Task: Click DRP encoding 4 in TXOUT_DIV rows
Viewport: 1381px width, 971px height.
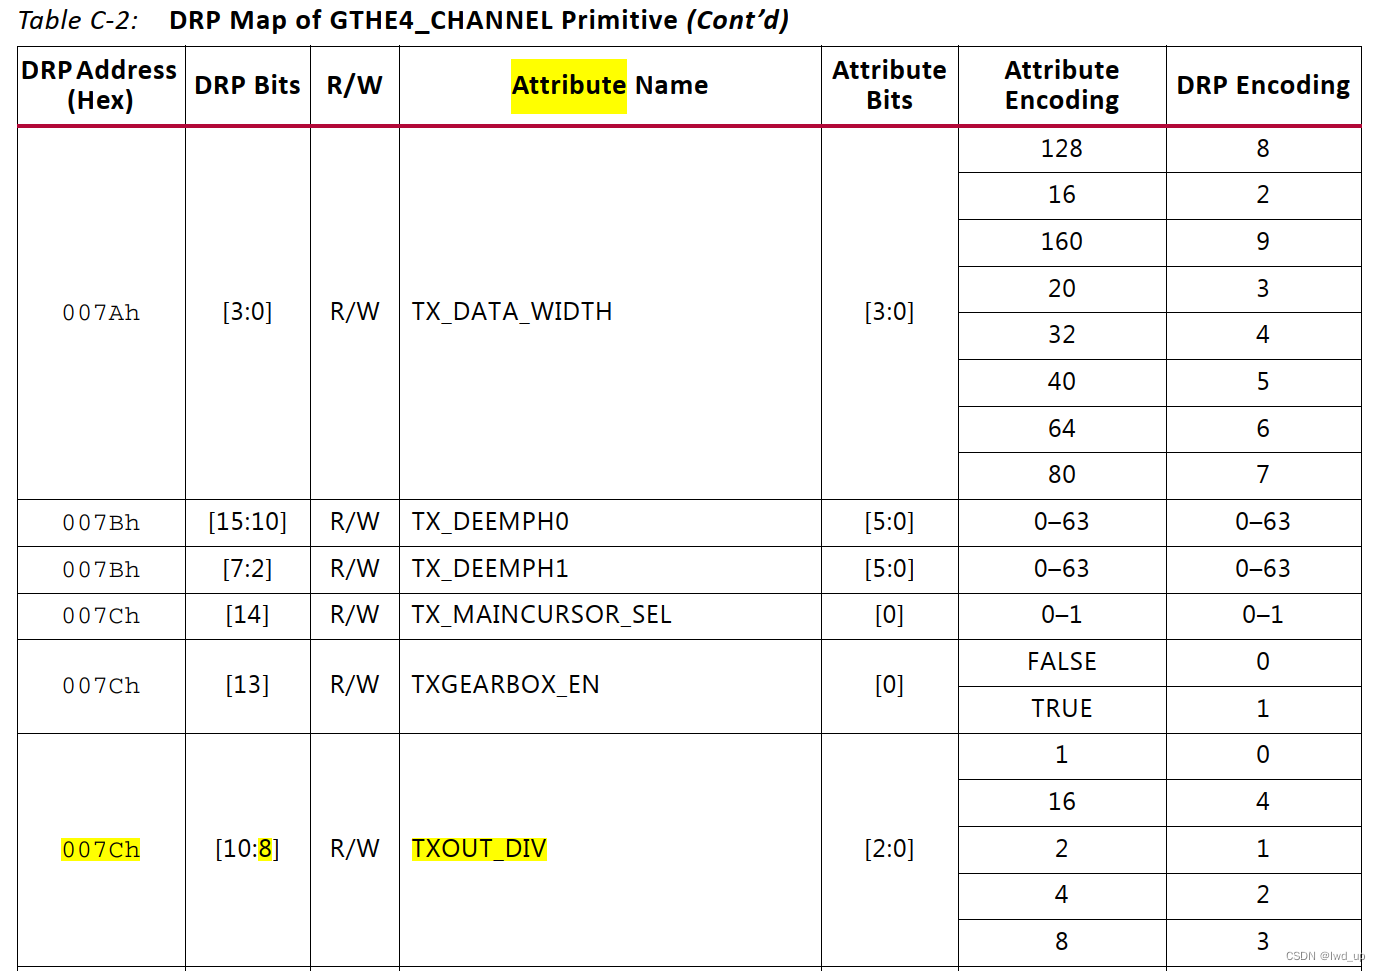Action: pyautogui.click(x=1263, y=802)
